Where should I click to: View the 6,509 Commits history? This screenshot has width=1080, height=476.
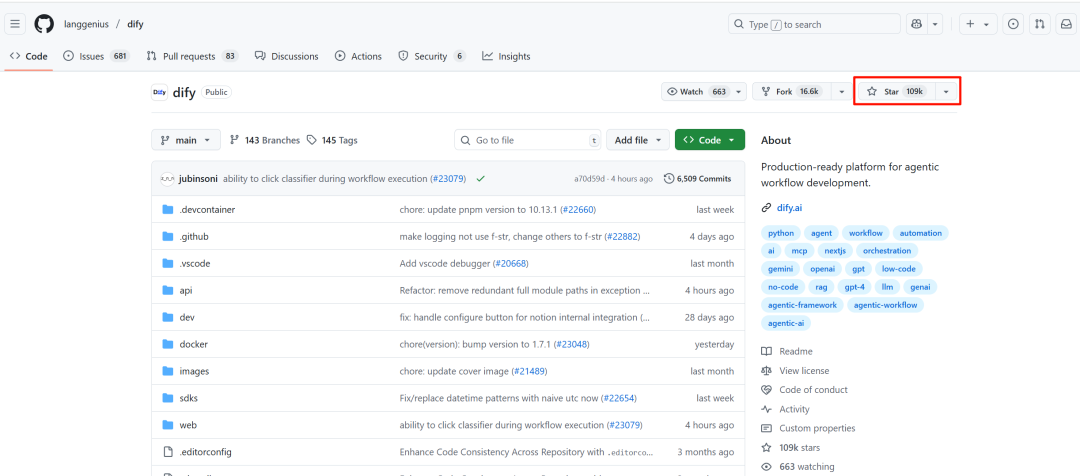coord(697,178)
